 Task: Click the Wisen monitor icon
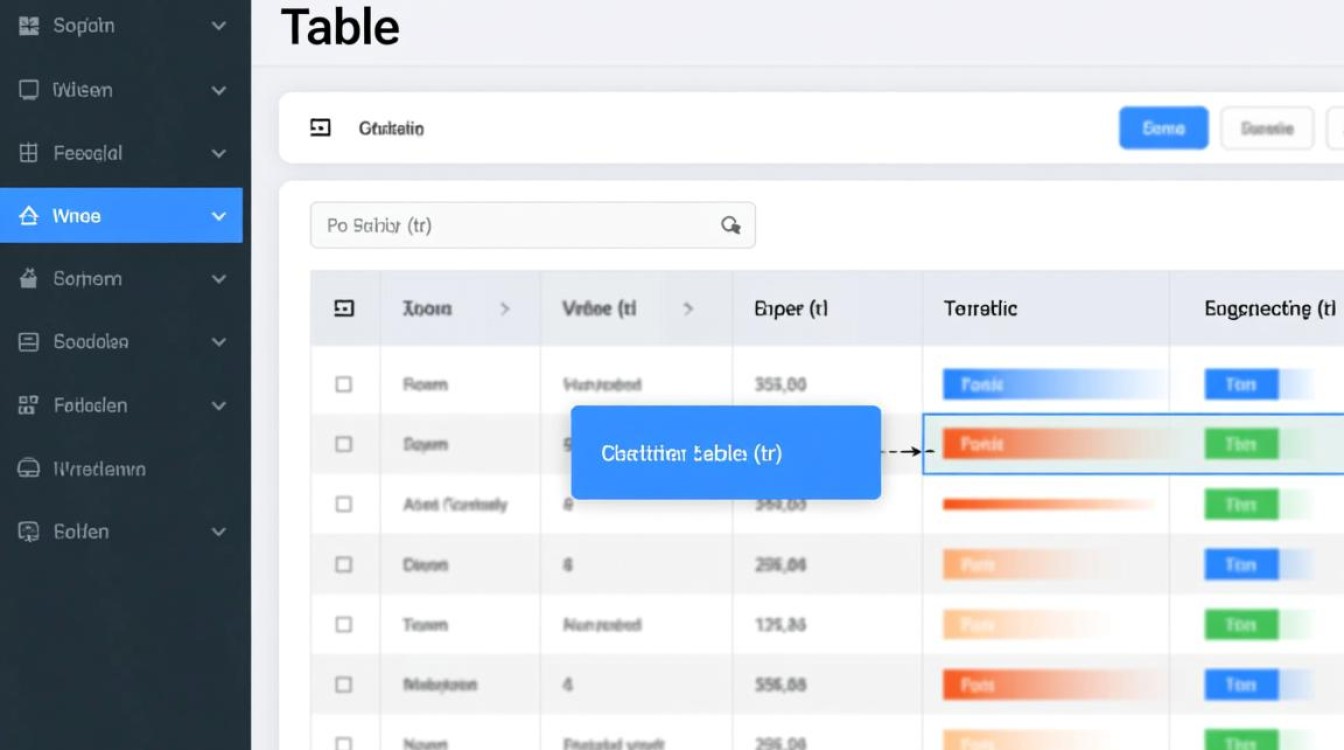(x=28, y=90)
